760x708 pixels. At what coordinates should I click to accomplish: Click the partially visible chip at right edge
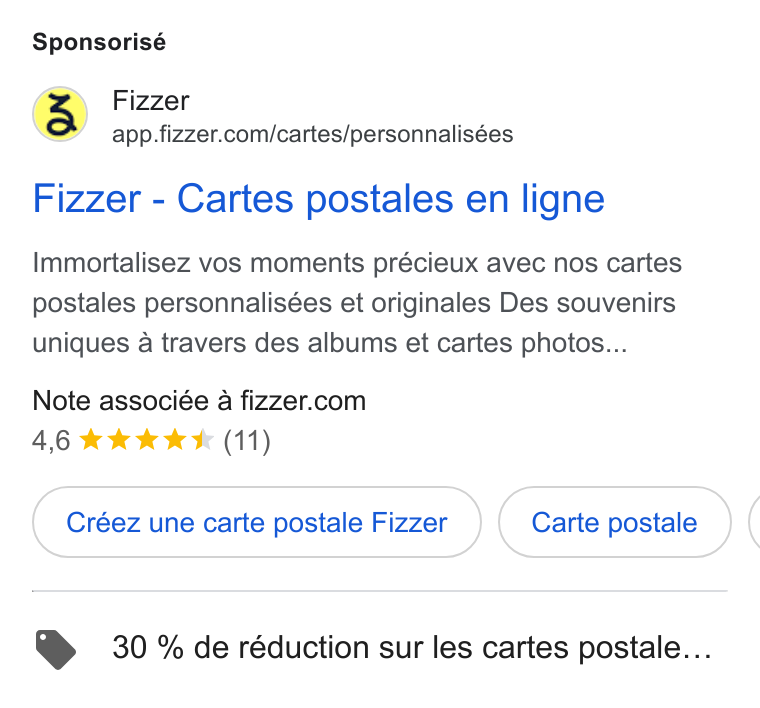754,522
